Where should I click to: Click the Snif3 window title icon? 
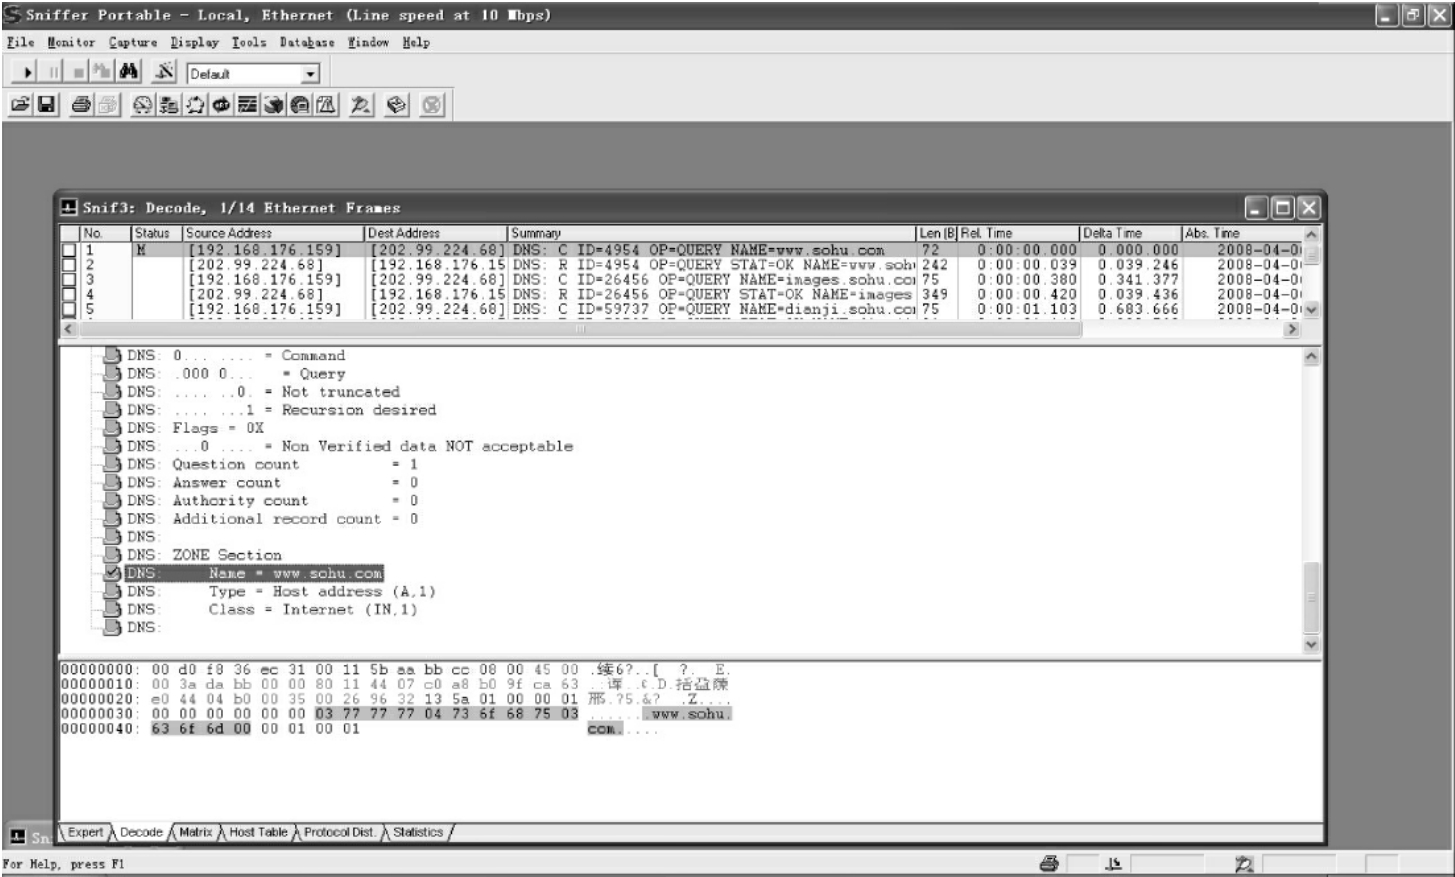69,207
